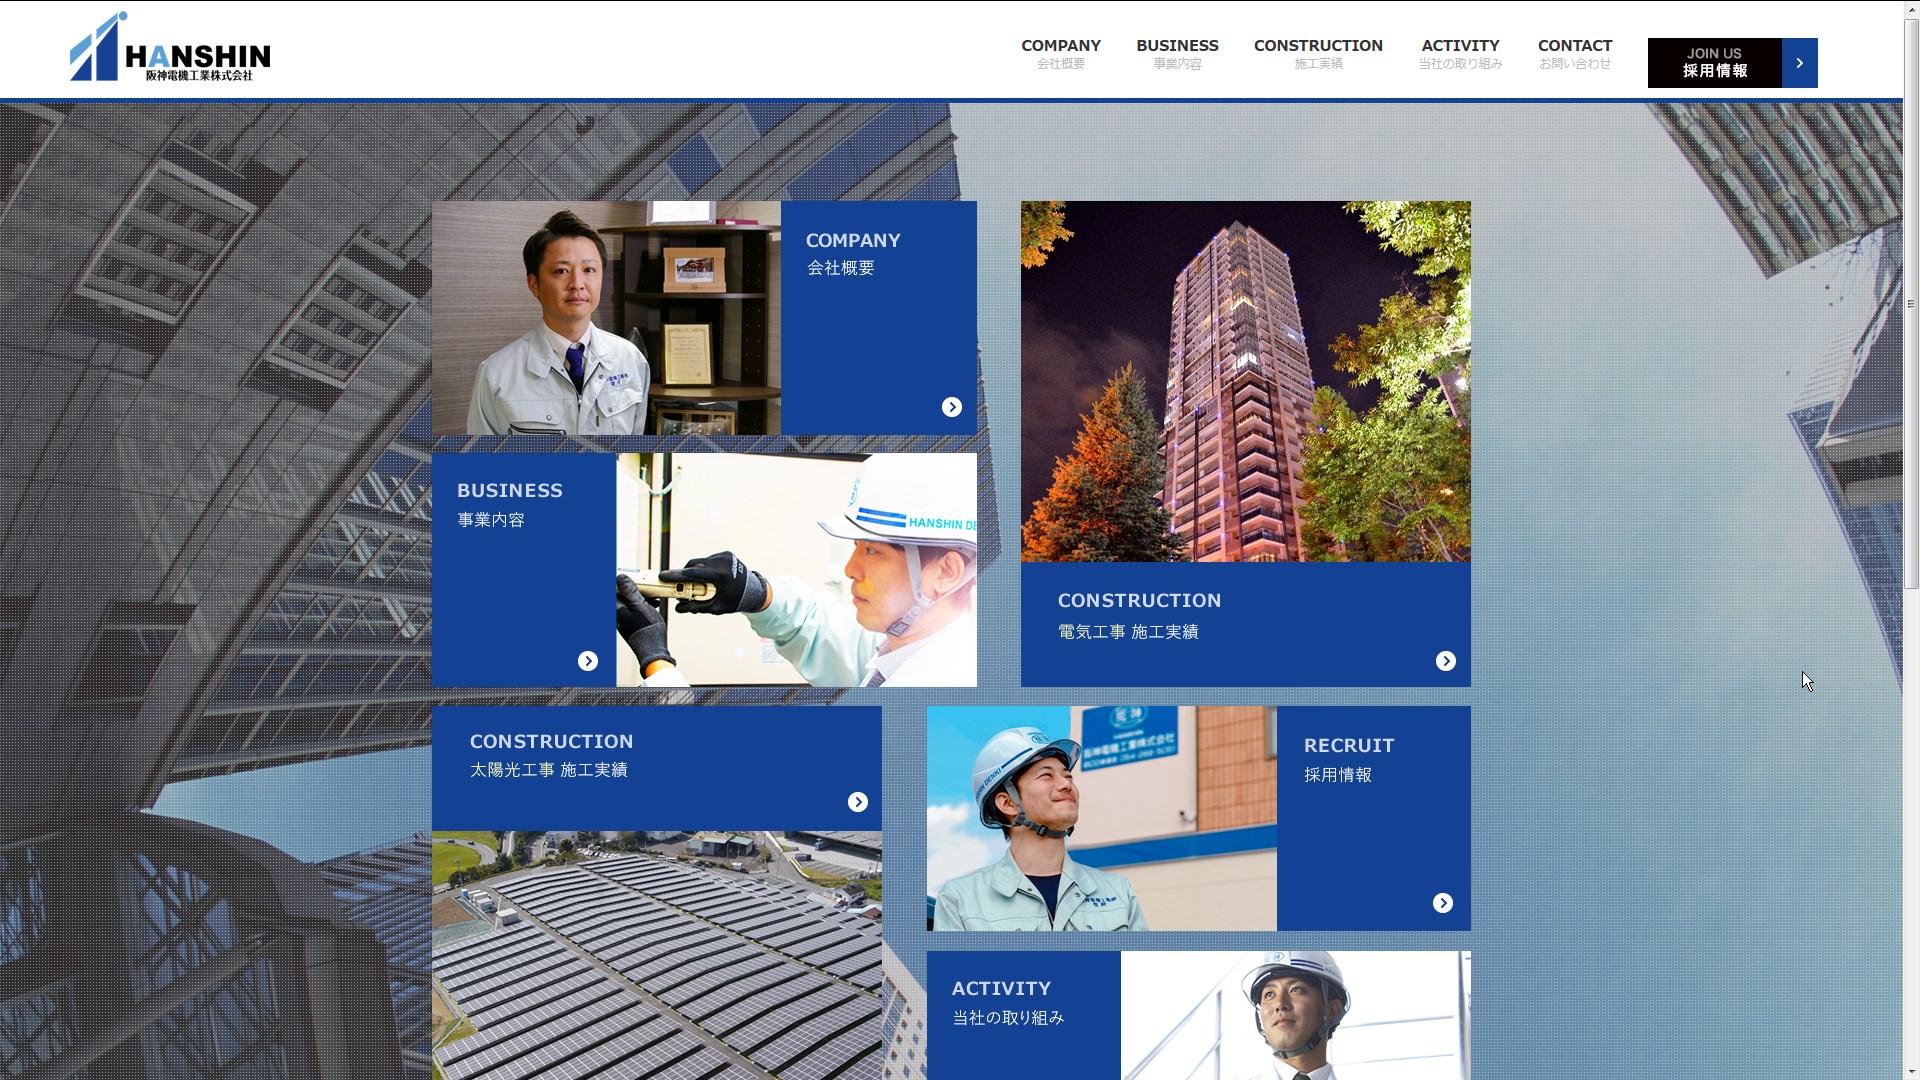Open the COMPANY menu in header
Image resolution: width=1920 pixels, height=1080 pixels.
click(x=1060, y=54)
